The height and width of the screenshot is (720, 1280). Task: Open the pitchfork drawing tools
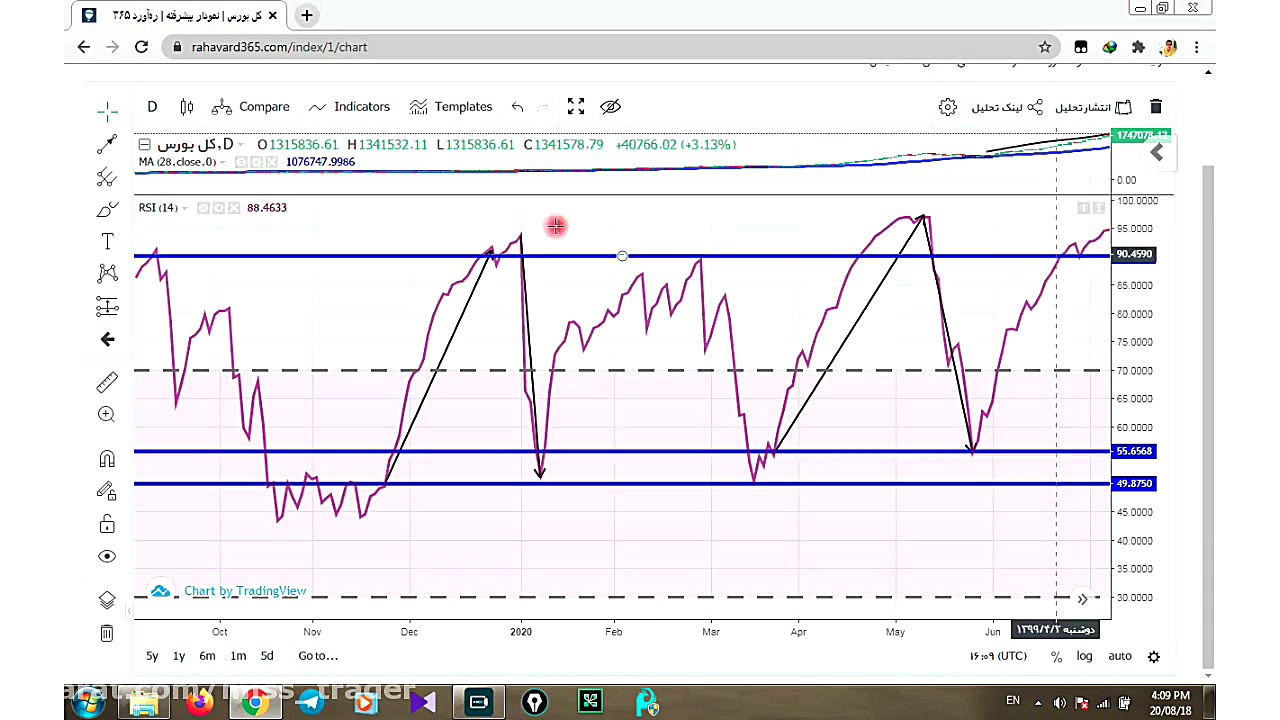(x=107, y=176)
